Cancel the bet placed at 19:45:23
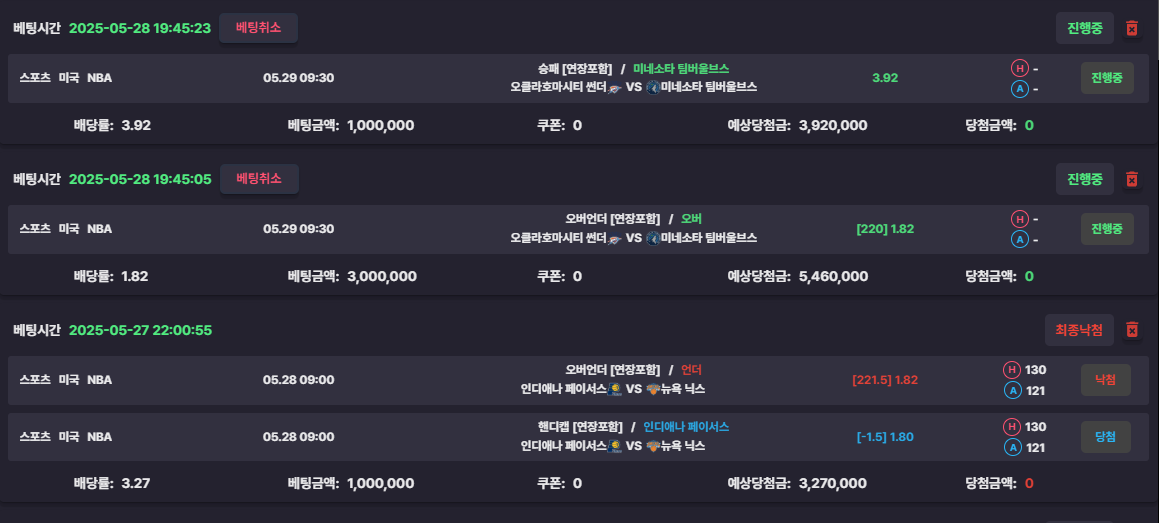The width and height of the screenshot is (1159, 523). [259, 28]
